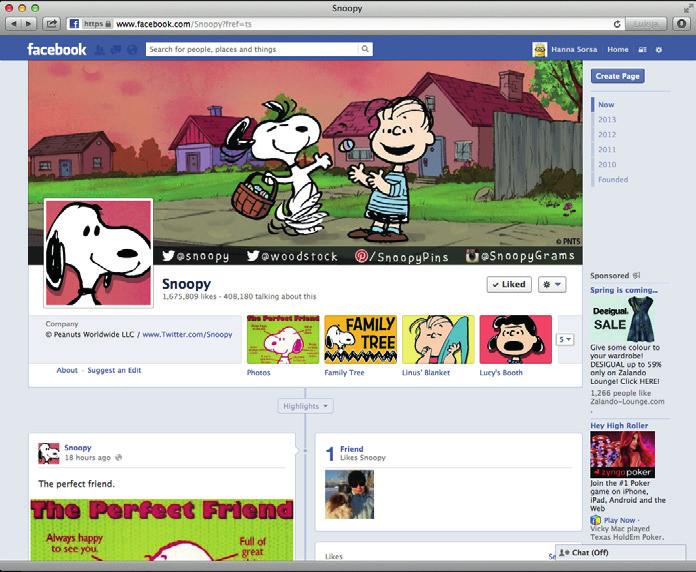
Task: Open the Chat (Off) bar
Action: 621,552
